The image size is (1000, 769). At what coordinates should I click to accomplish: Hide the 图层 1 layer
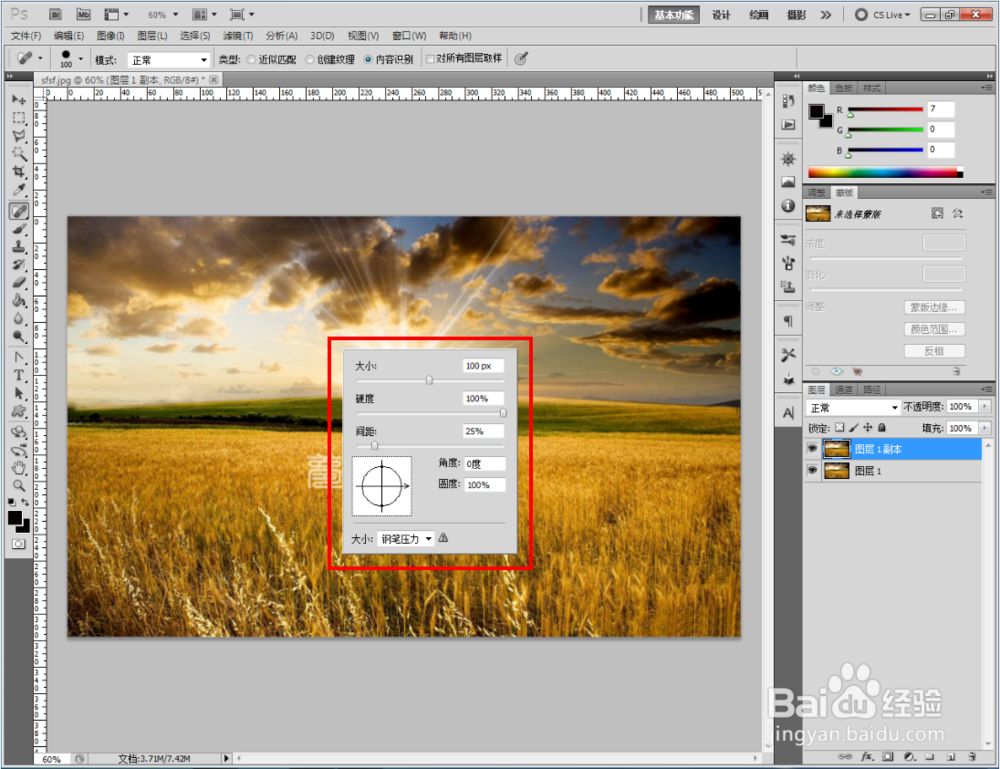[x=812, y=471]
